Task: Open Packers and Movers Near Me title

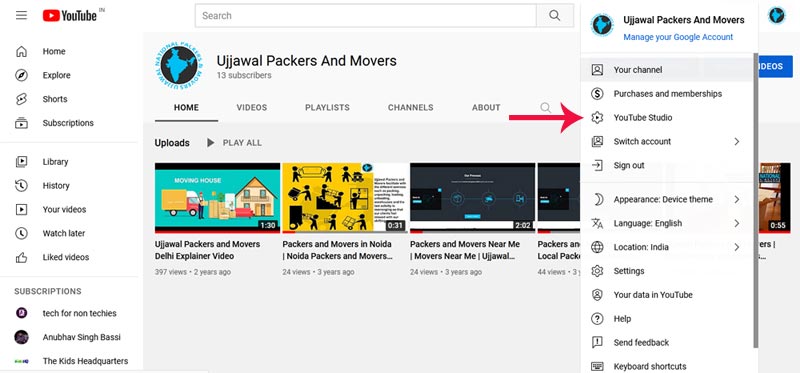Action: click(x=465, y=250)
